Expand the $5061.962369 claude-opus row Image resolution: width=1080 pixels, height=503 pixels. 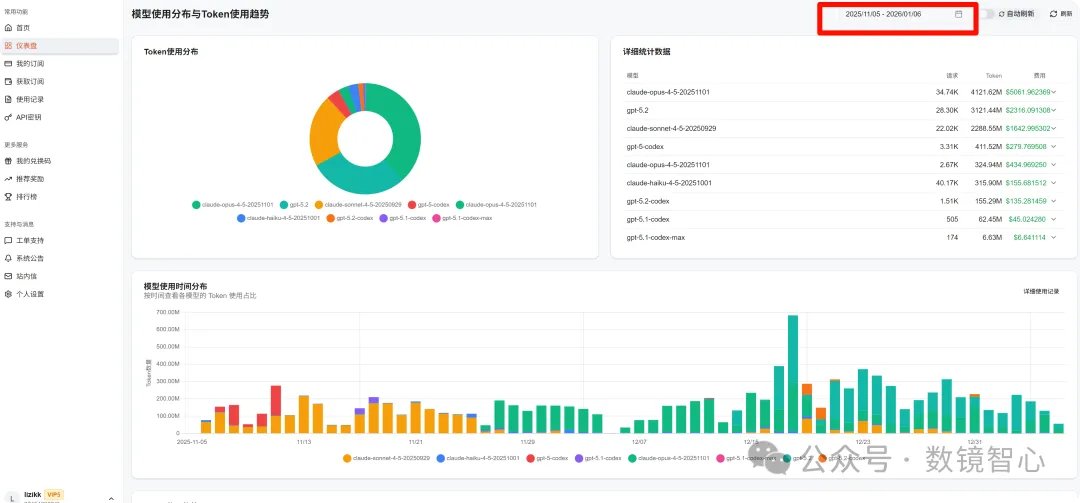click(1055, 92)
